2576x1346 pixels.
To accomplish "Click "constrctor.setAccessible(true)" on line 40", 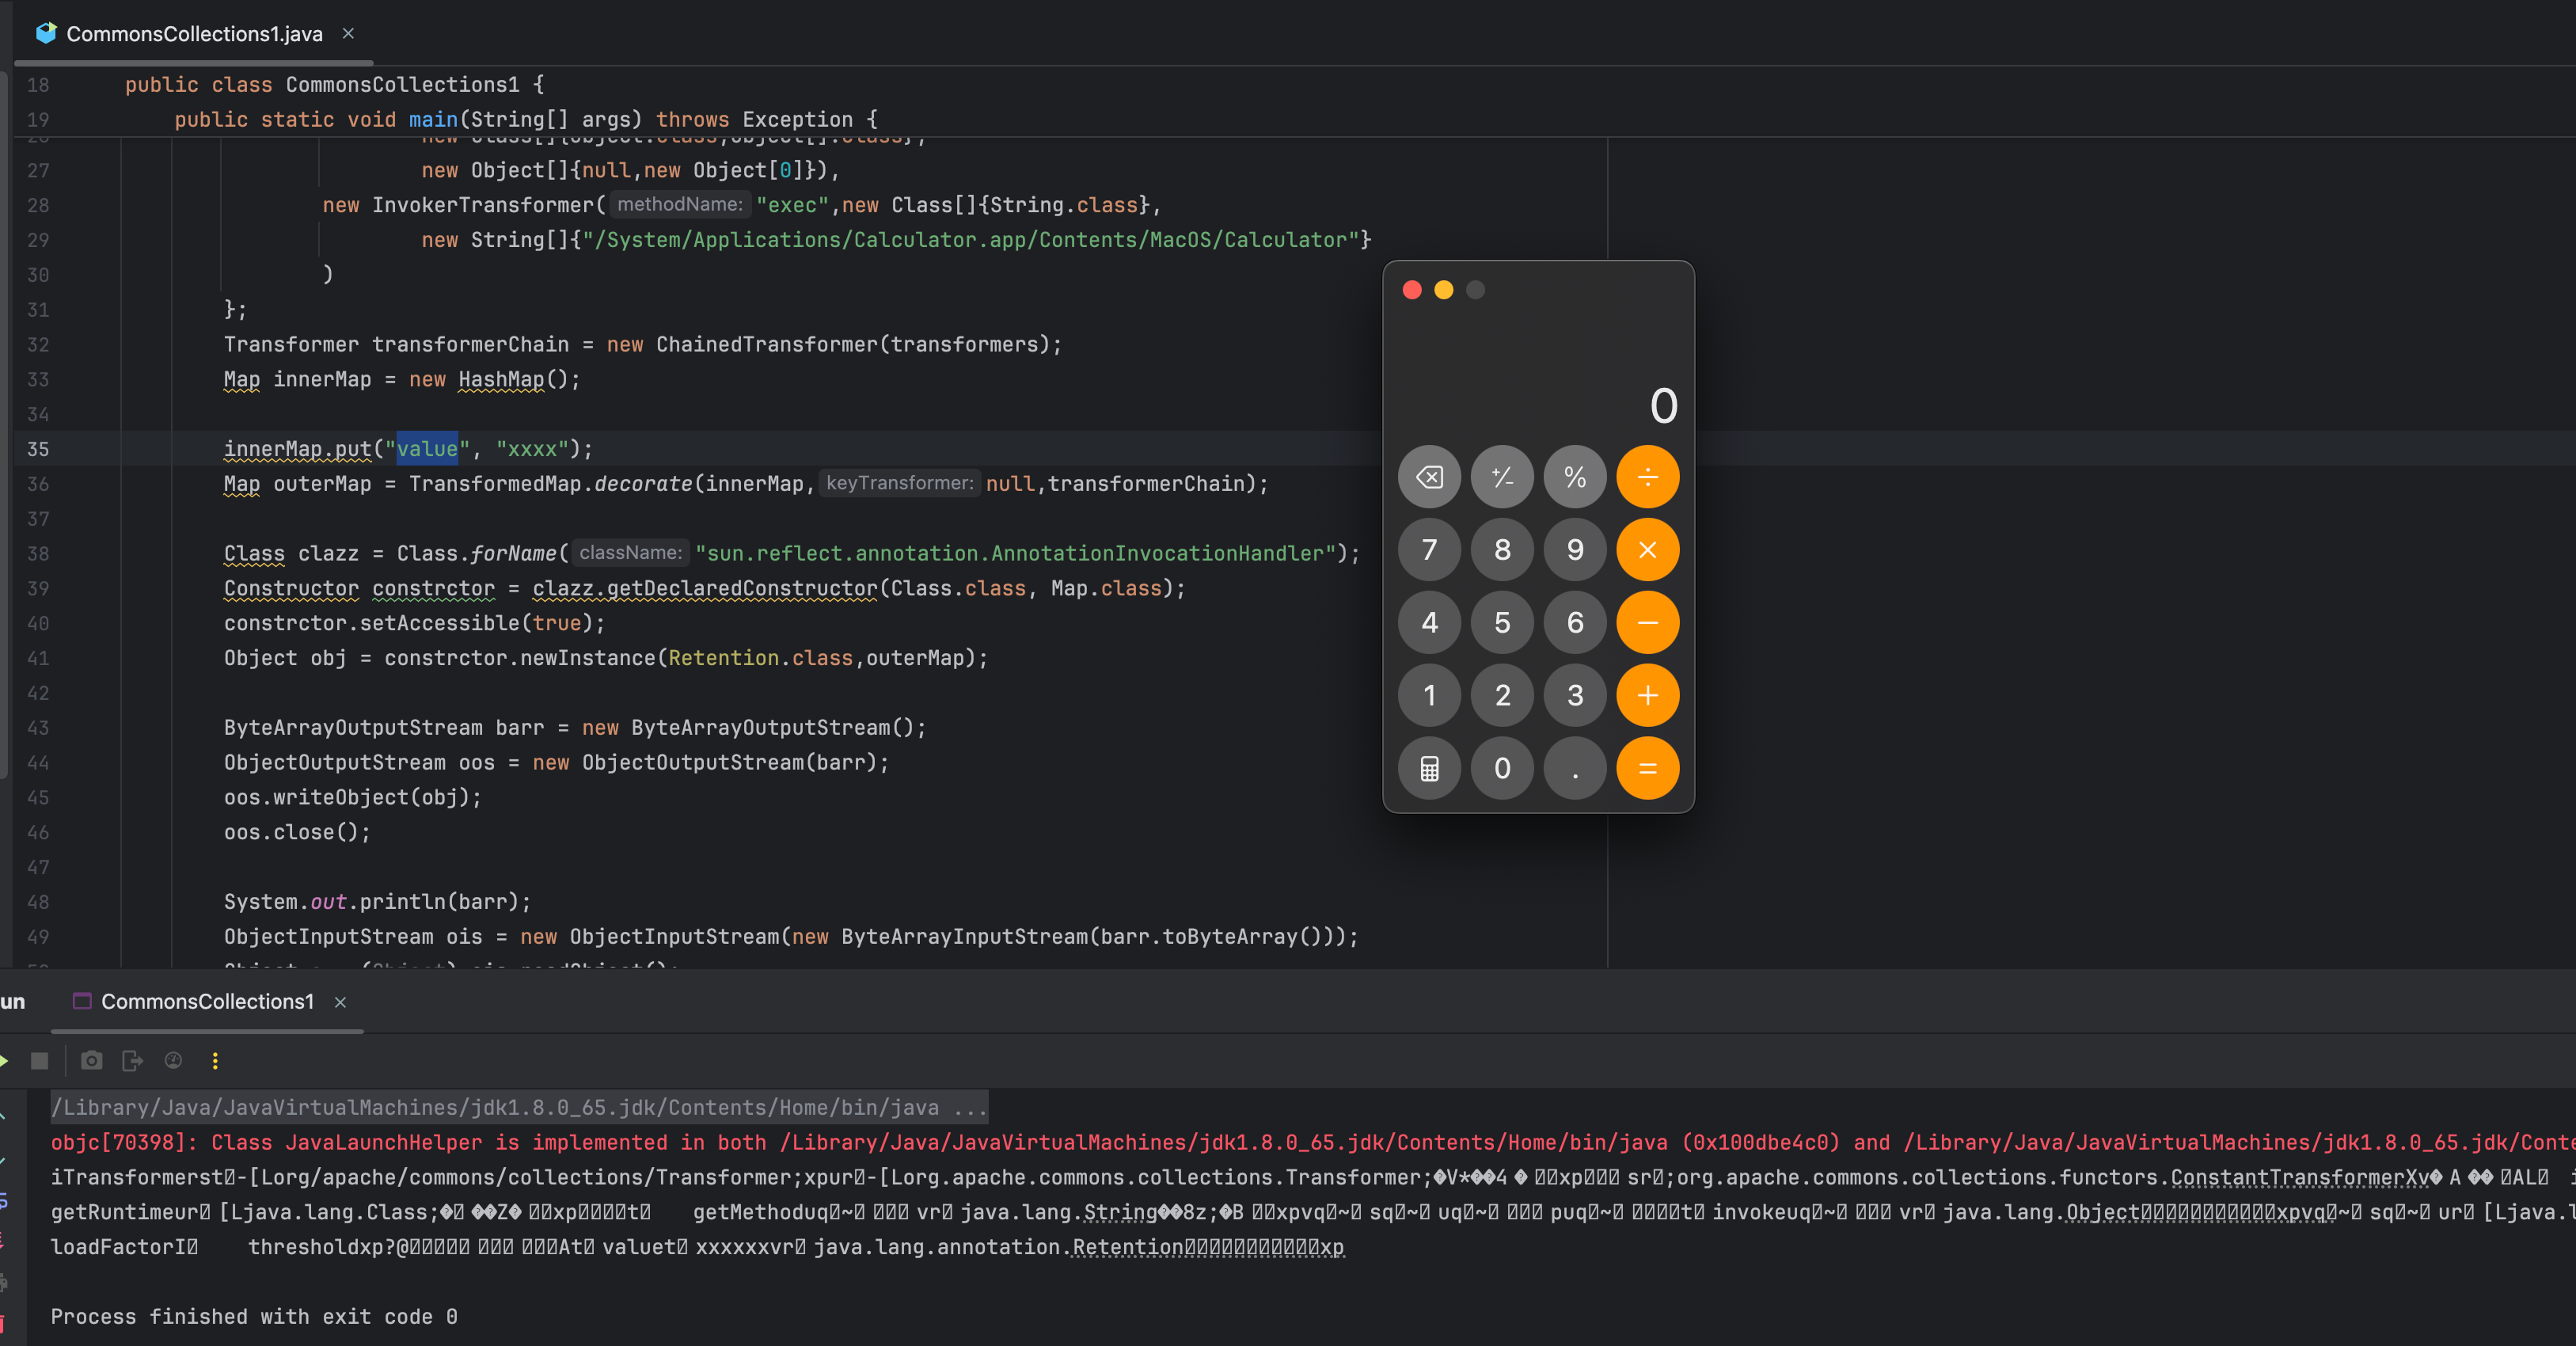I will pyautogui.click(x=414, y=623).
